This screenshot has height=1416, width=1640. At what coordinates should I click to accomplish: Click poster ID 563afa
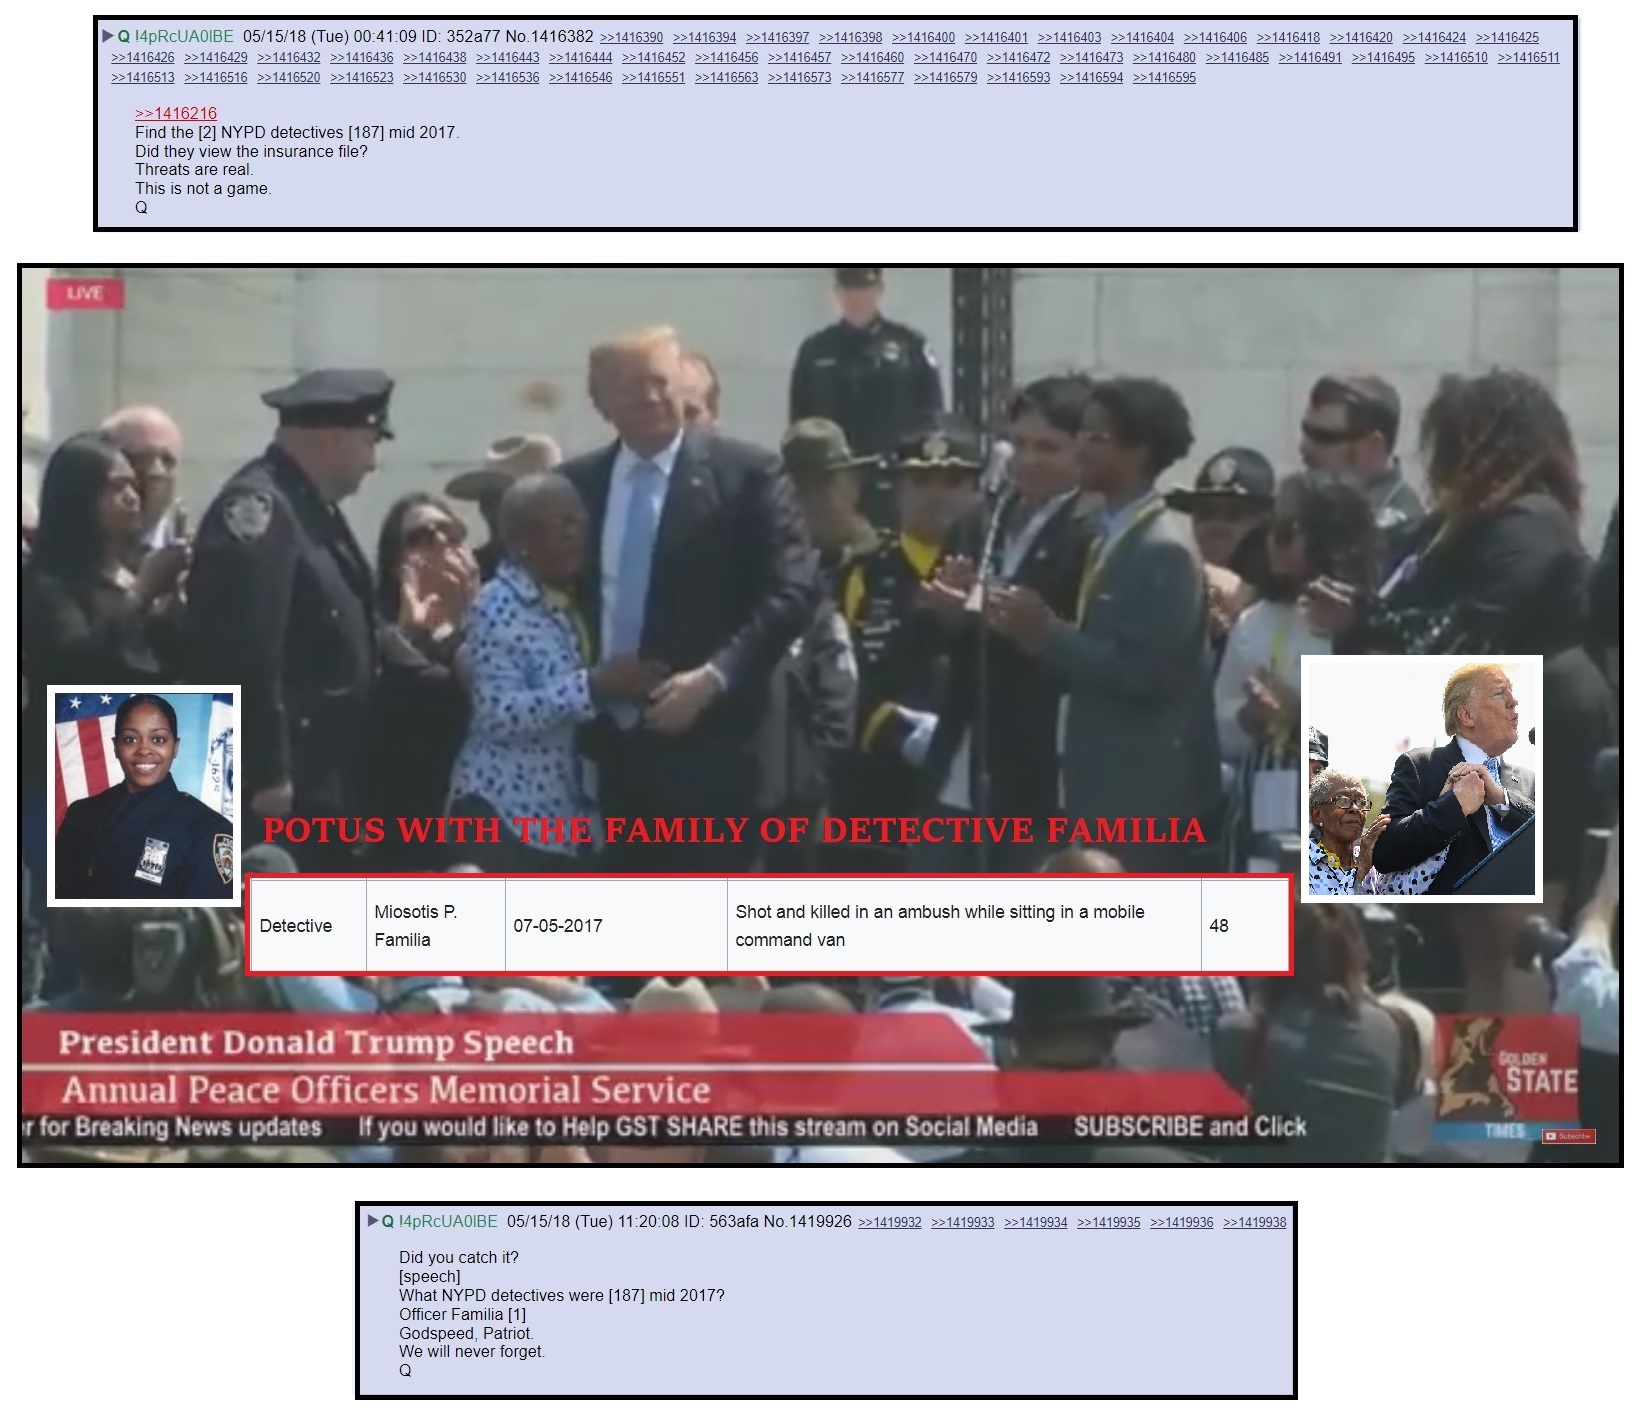(733, 1221)
